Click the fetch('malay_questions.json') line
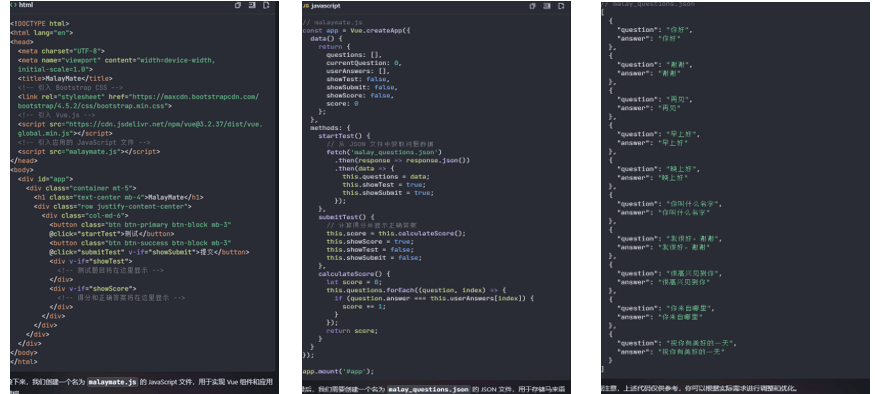Screen dimensions: 875x394 [384, 152]
